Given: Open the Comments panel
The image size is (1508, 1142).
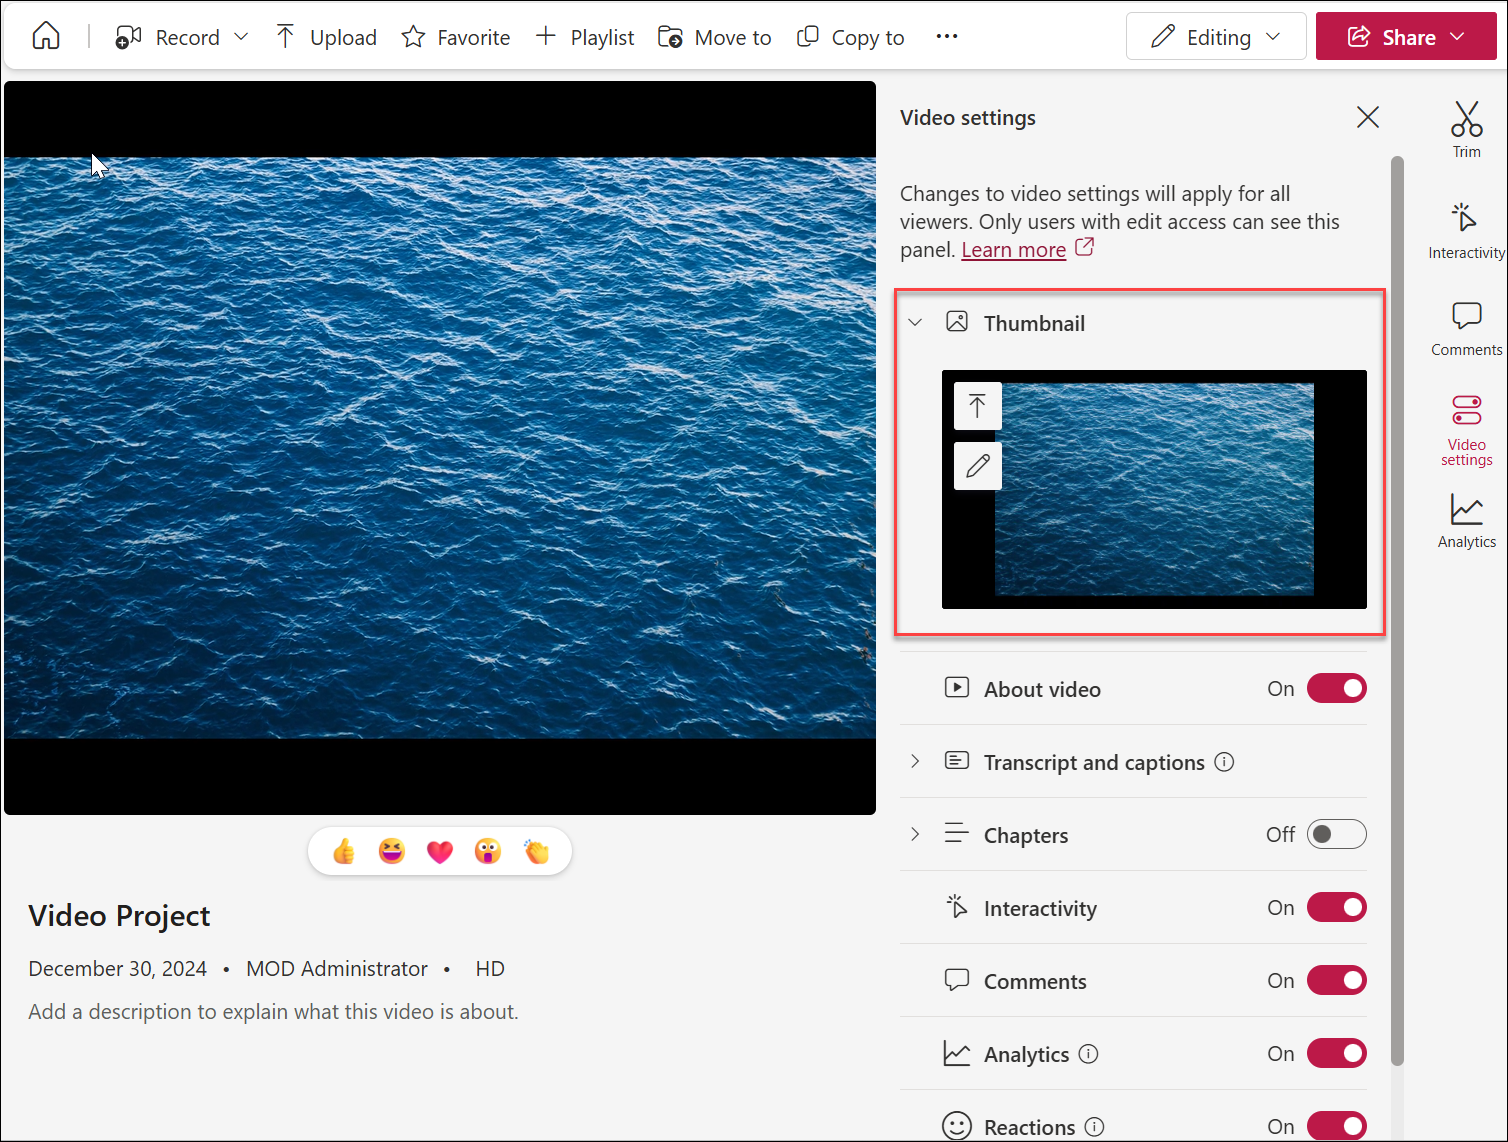Looking at the screenshot, I should click(1465, 326).
